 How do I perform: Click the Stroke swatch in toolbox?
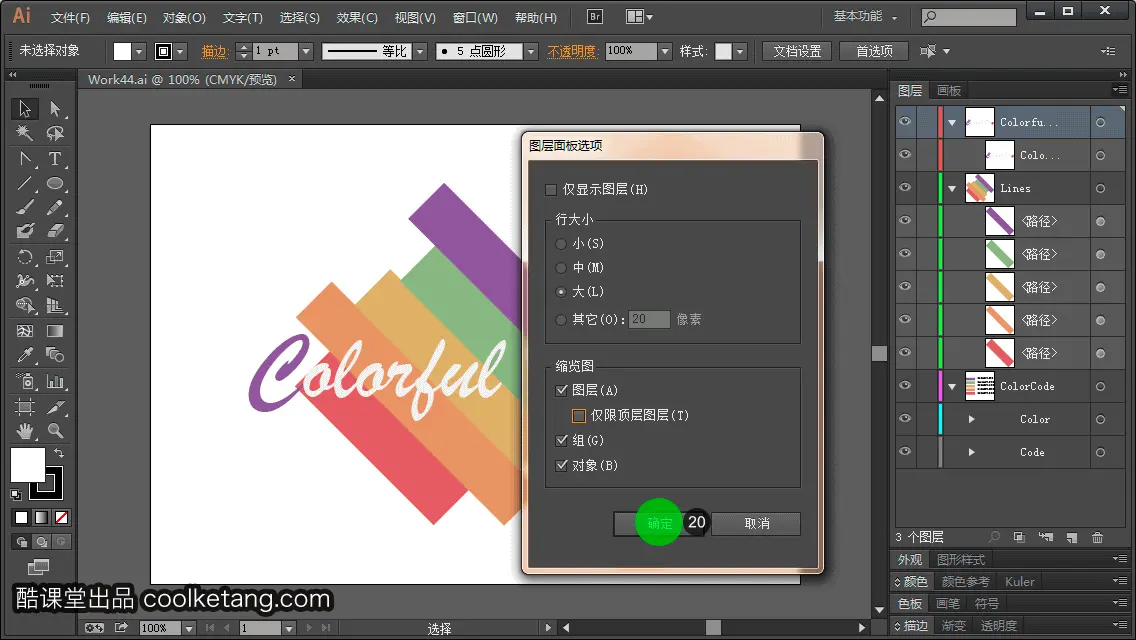click(48, 484)
